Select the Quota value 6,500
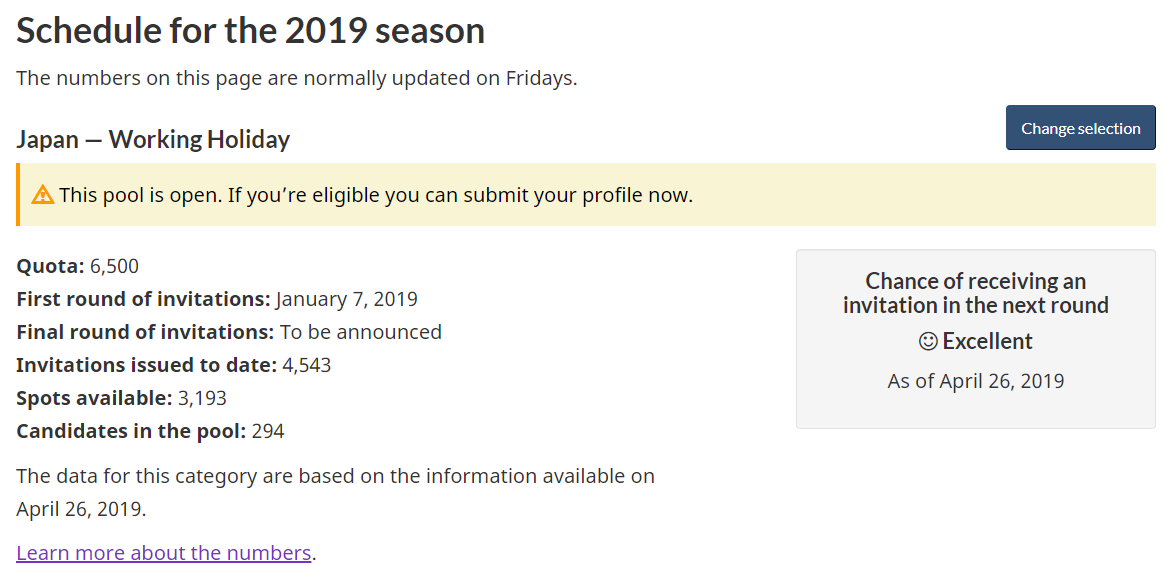The height and width of the screenshot is (583, 1175). coord(114,266)
